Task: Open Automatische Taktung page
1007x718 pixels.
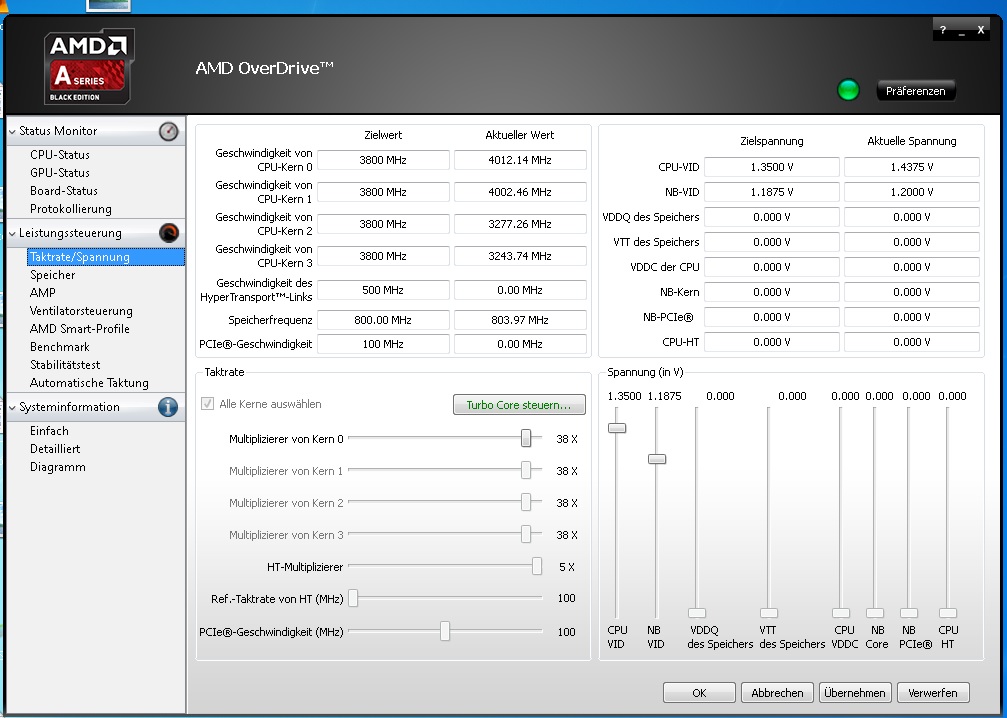Action: 89,383
